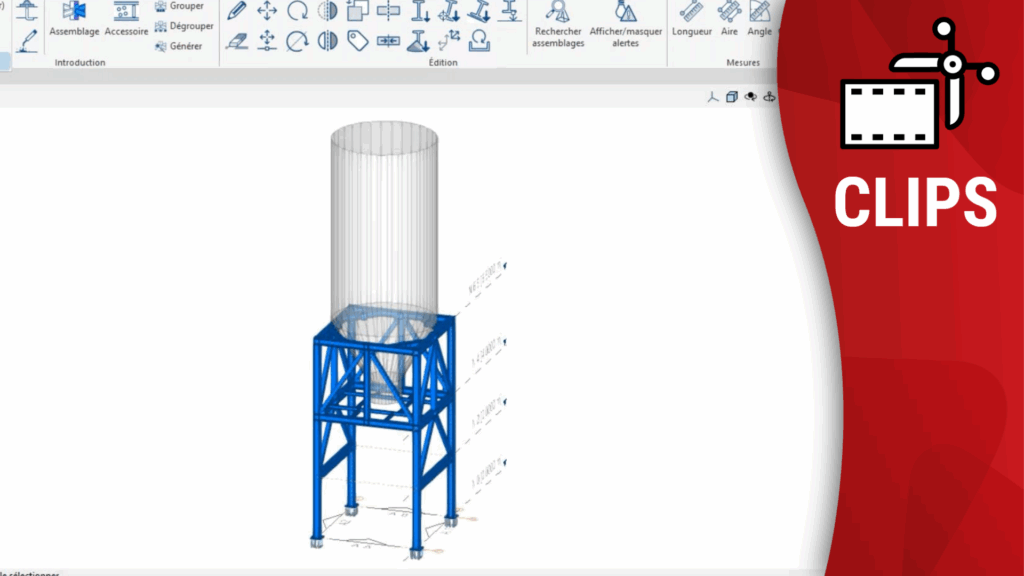This screenshot has height=576, width=1024.
Task: Click the overlapping squares copy icon
Action: click(x=357, y=11)
